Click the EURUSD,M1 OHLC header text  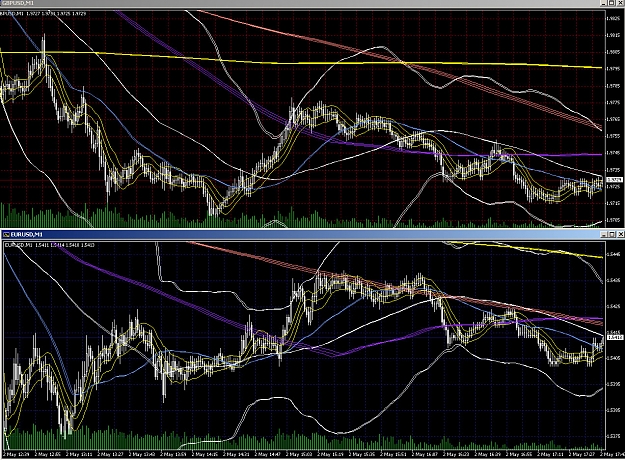click(49, 245)
